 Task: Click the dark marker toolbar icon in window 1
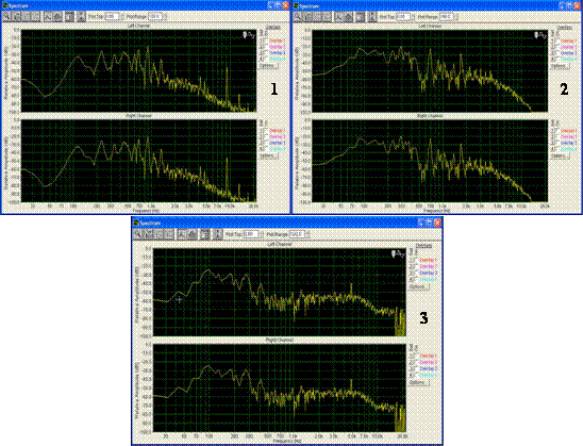(x=70, y=17)
